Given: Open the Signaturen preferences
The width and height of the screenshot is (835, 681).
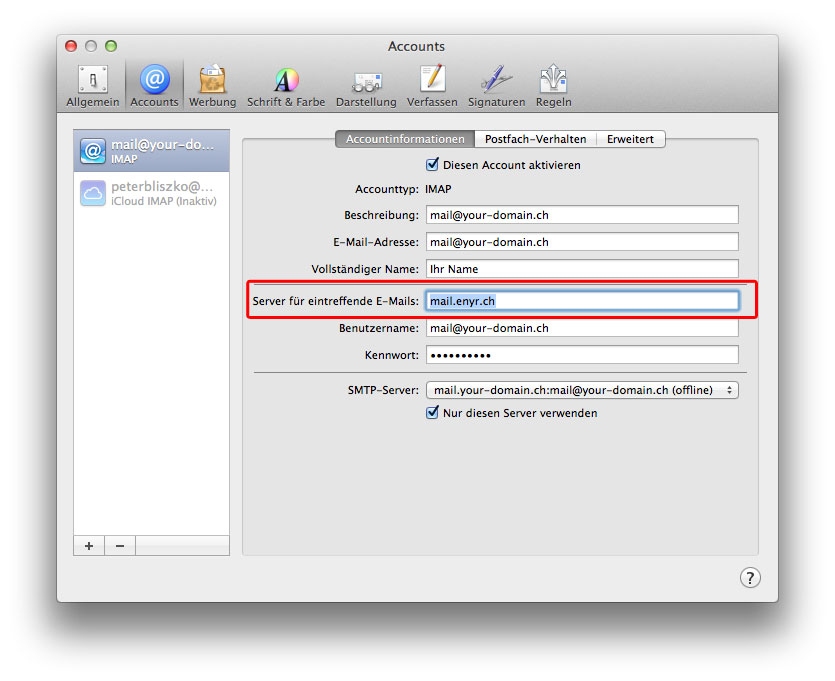Looking at the screenshot, I should click(x=496, y=86).
